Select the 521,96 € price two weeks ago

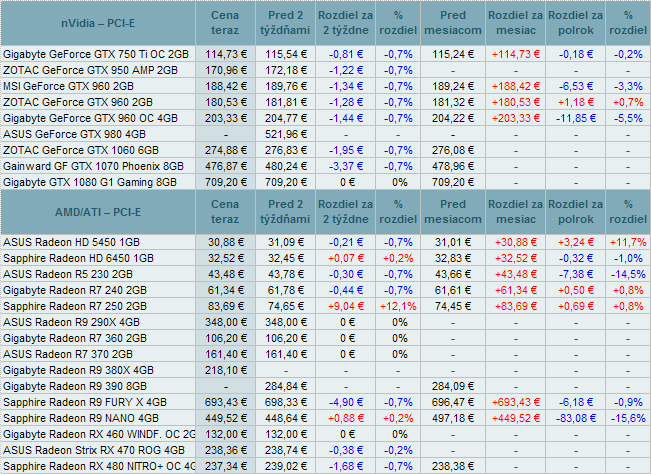tap(286, 134)
